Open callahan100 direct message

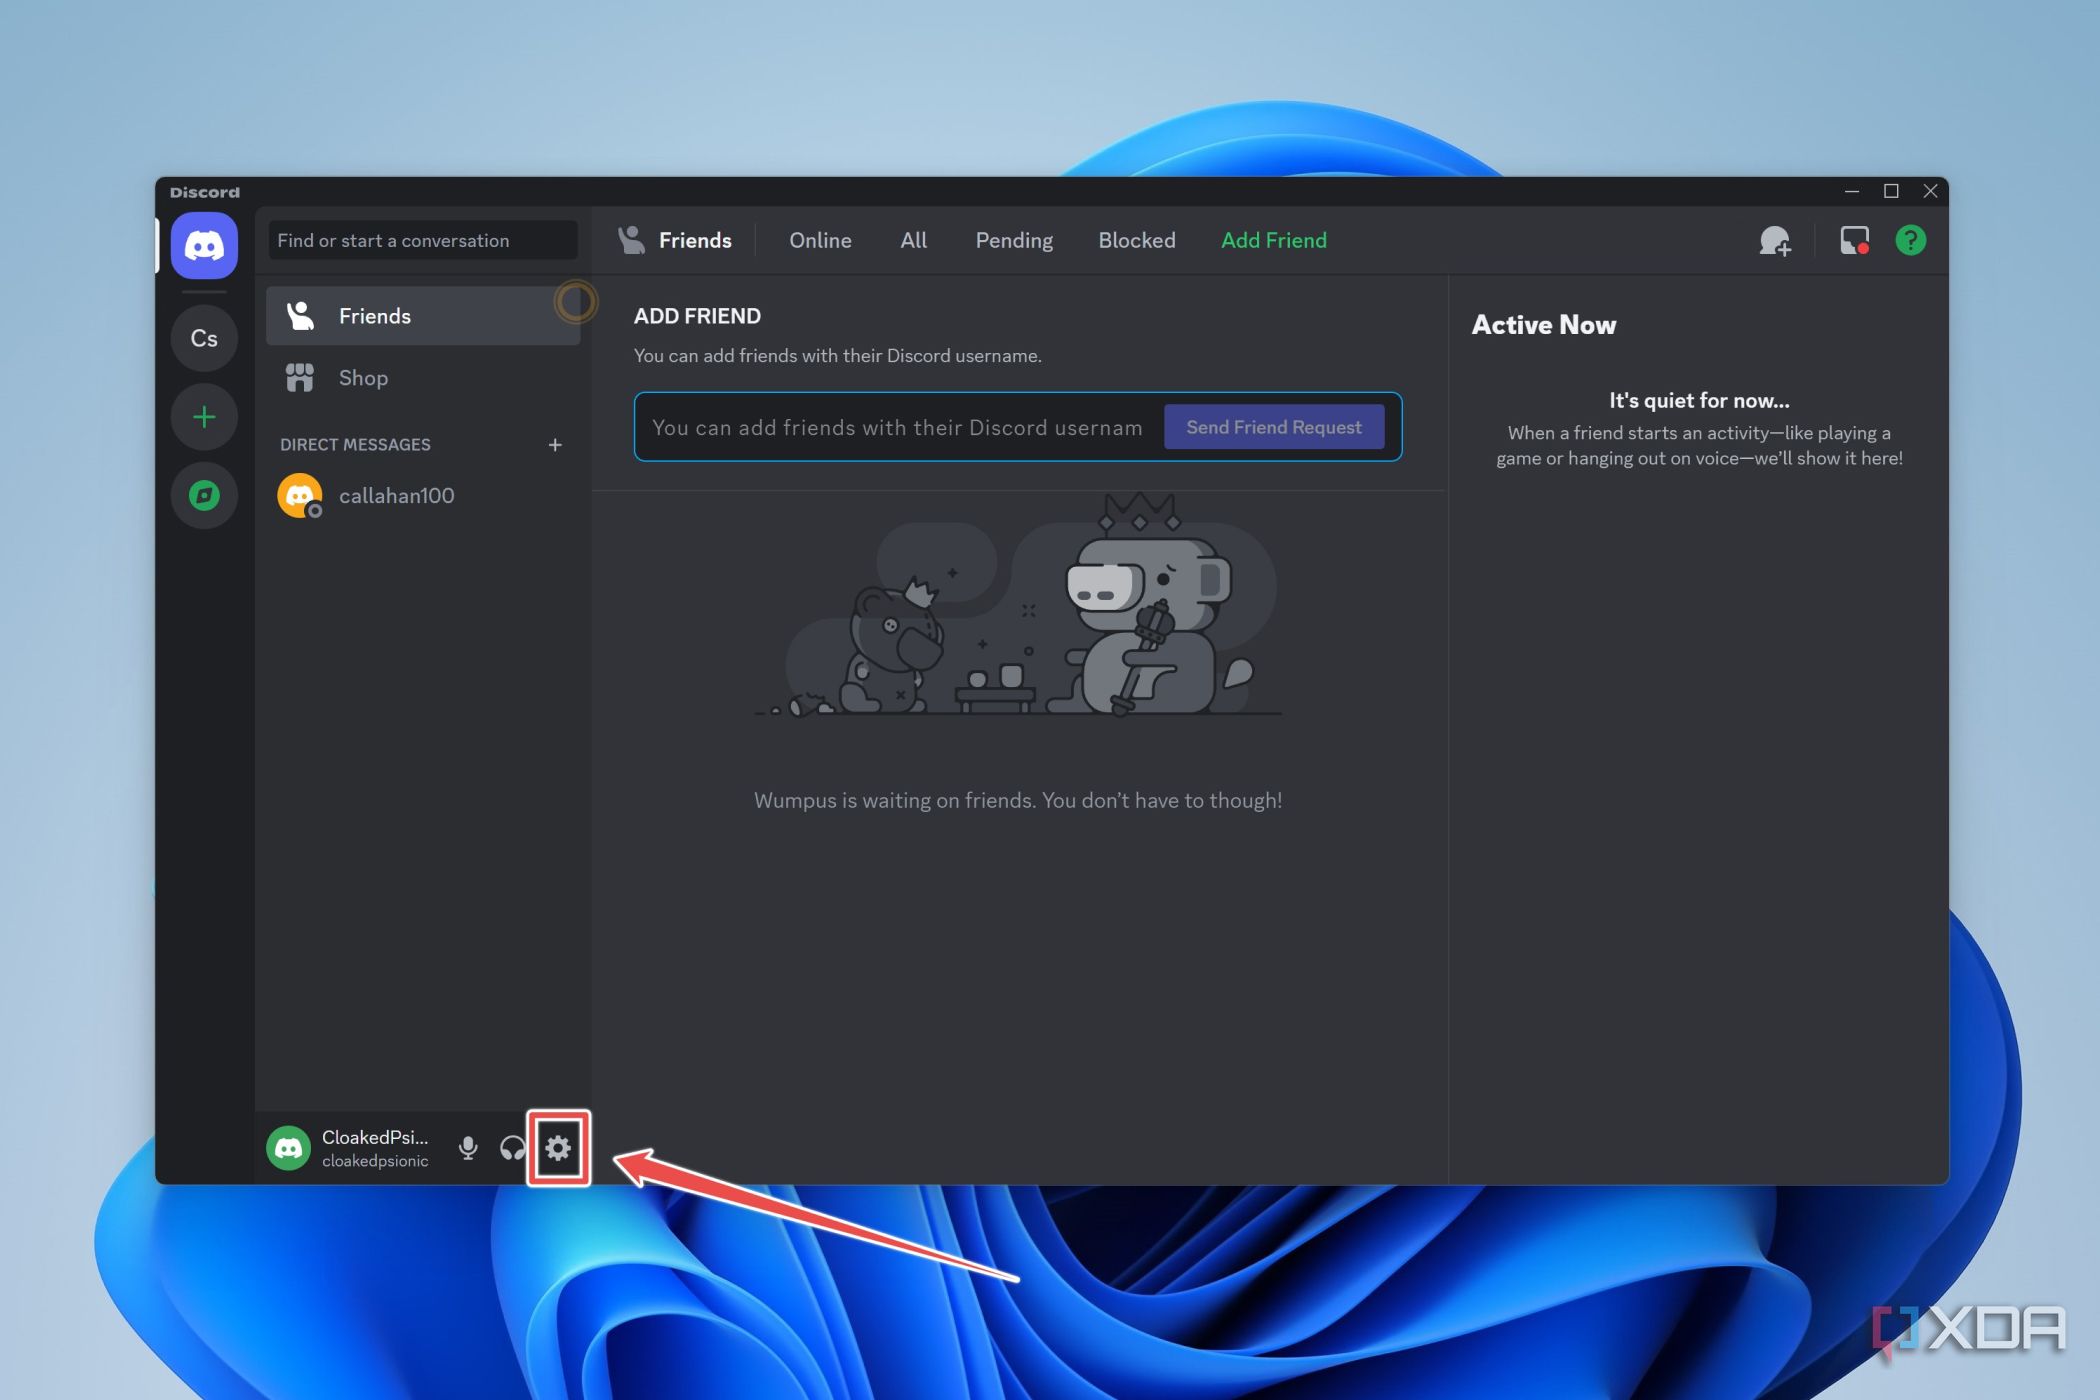tap(396, 496)
